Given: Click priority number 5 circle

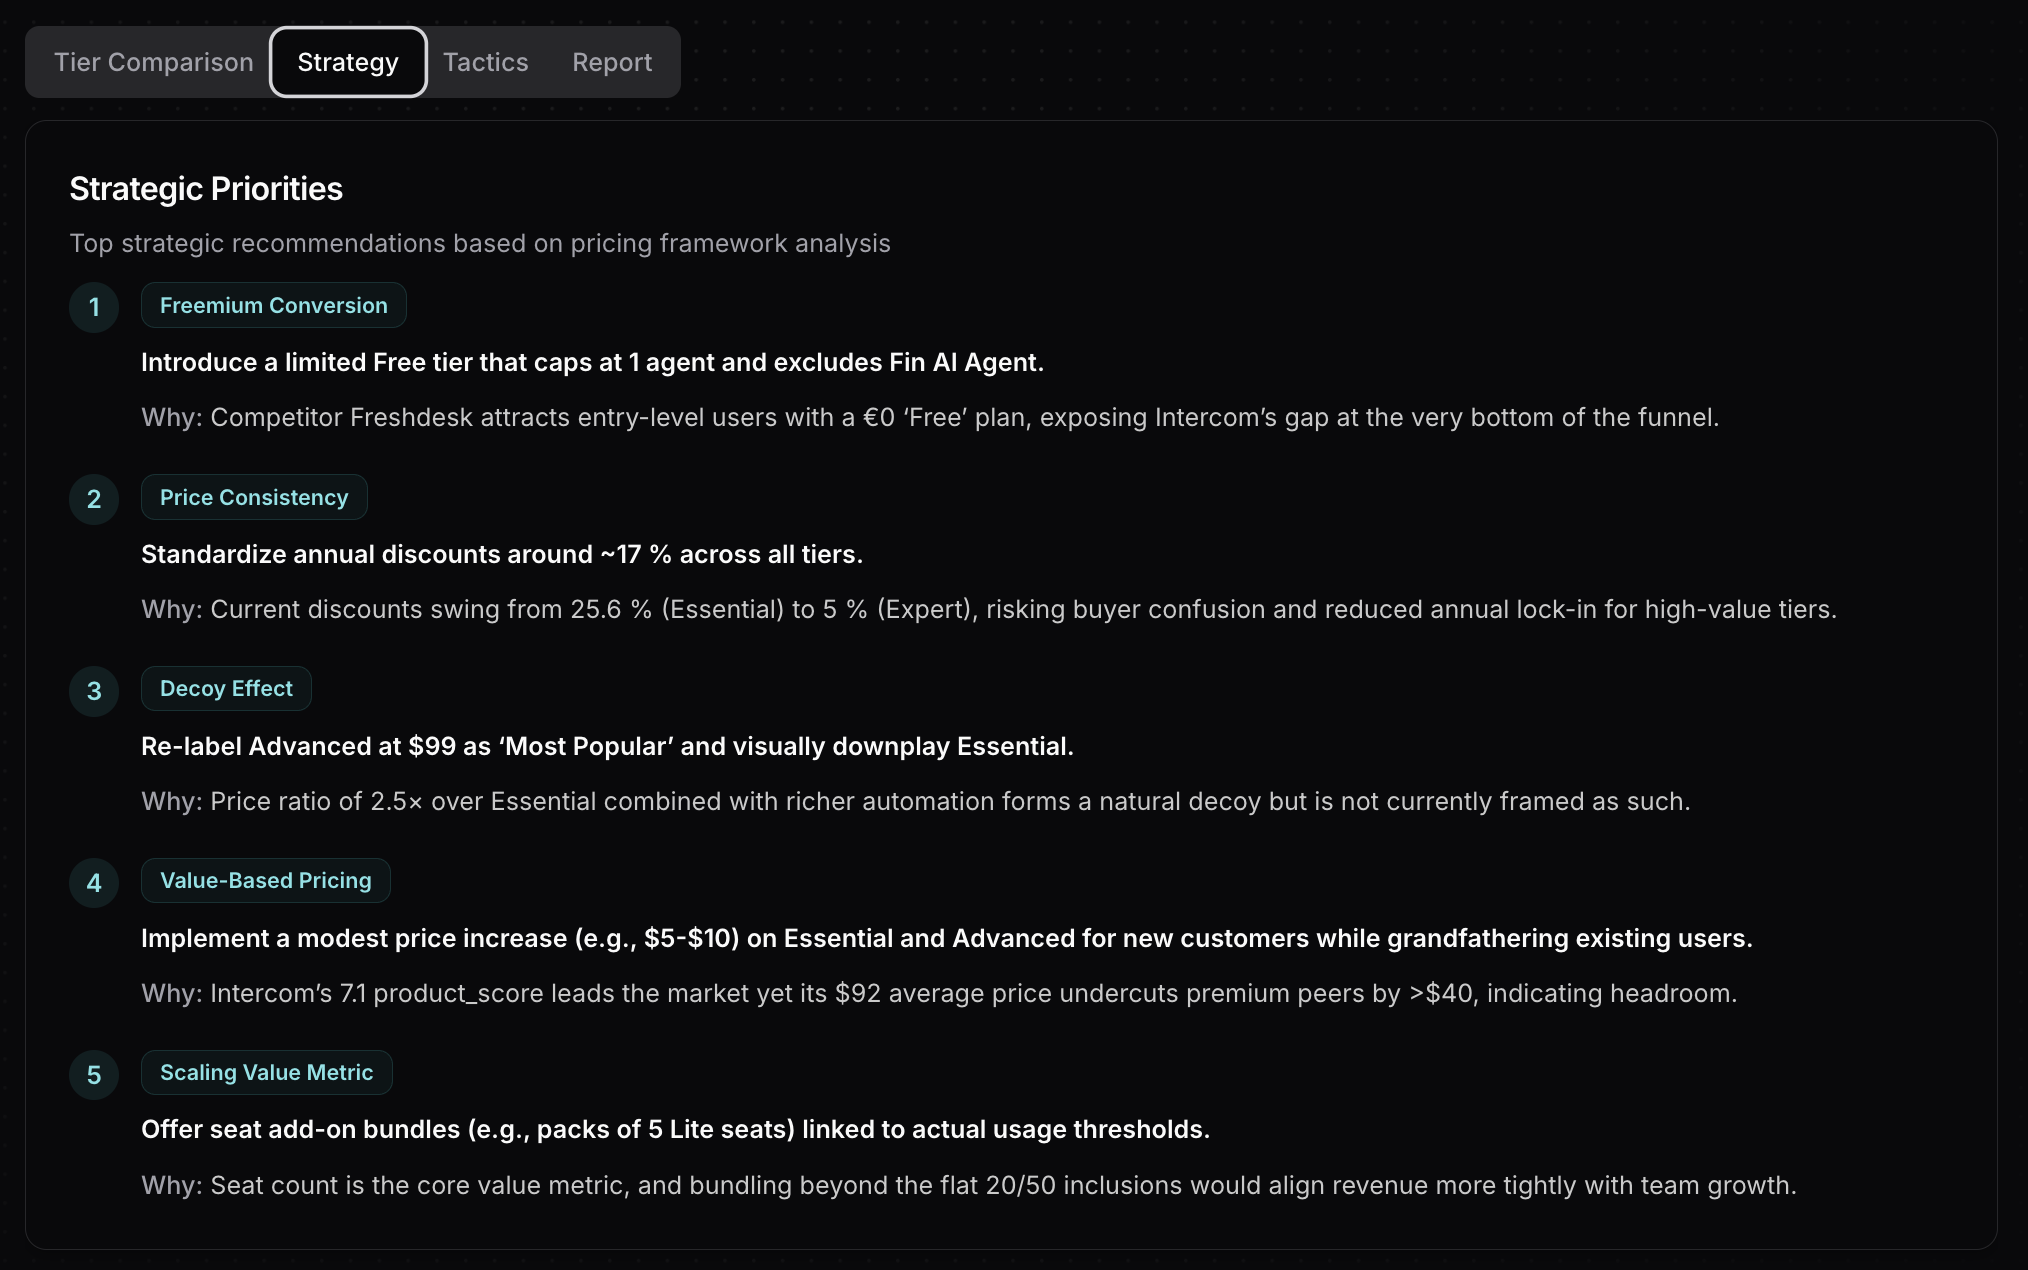Looking at the screenshot, I should point(93,1074).
